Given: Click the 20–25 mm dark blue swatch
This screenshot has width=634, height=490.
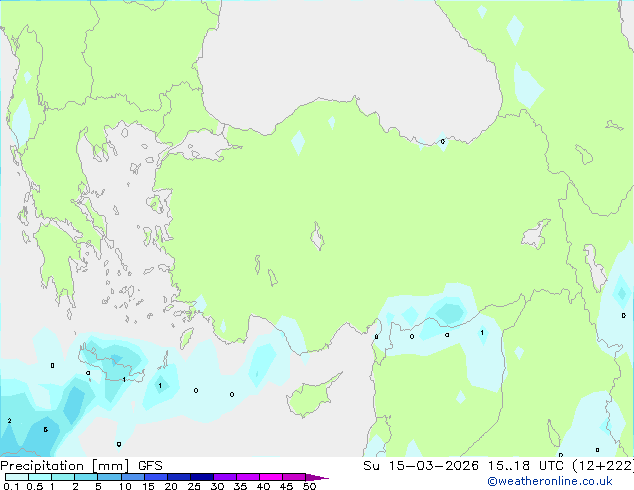Looking at the screenshot, I should pos(179,477).
